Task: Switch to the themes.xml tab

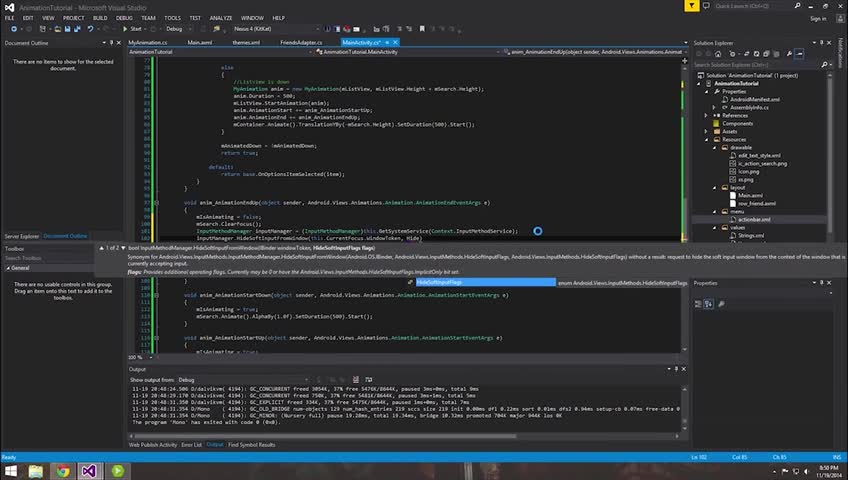Action: (x=246, y=42)
